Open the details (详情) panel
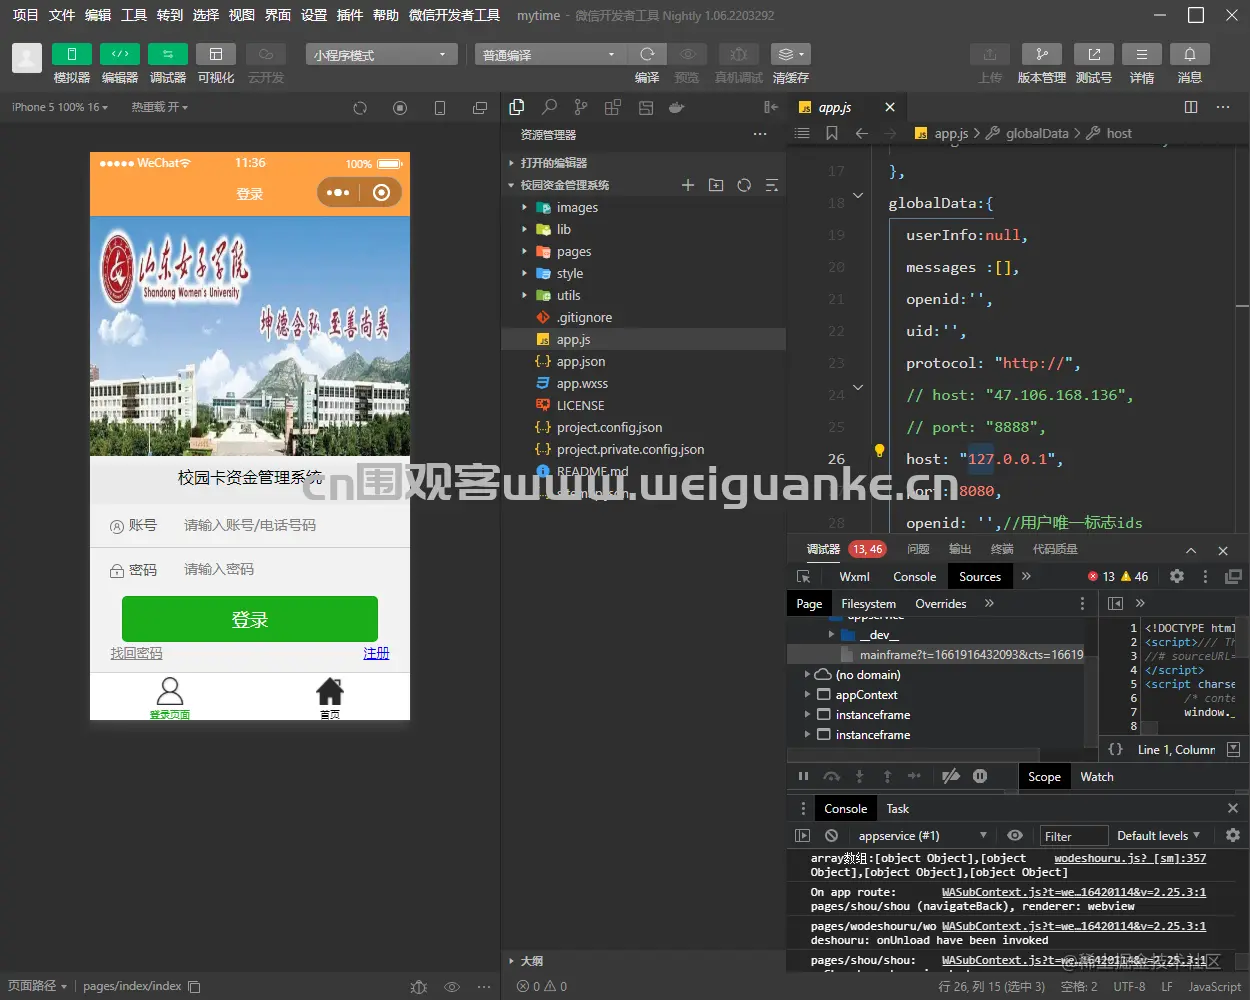The image size is (1250, 1000). 1142,54
